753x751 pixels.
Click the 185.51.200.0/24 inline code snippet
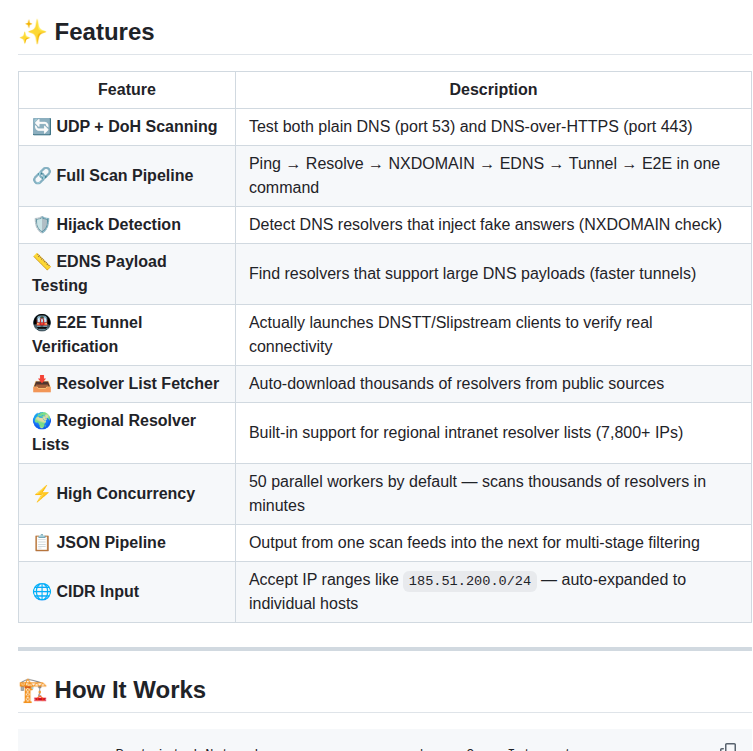coord(470,581)
